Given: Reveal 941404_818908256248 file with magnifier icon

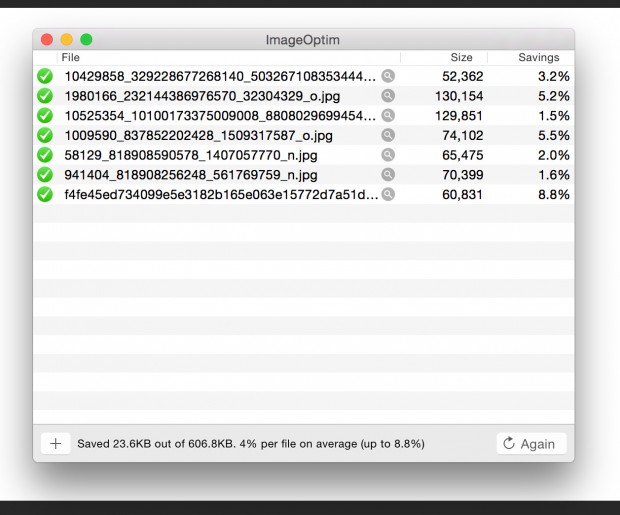Looking at the screenshot, I should click(x=388, y=174).
